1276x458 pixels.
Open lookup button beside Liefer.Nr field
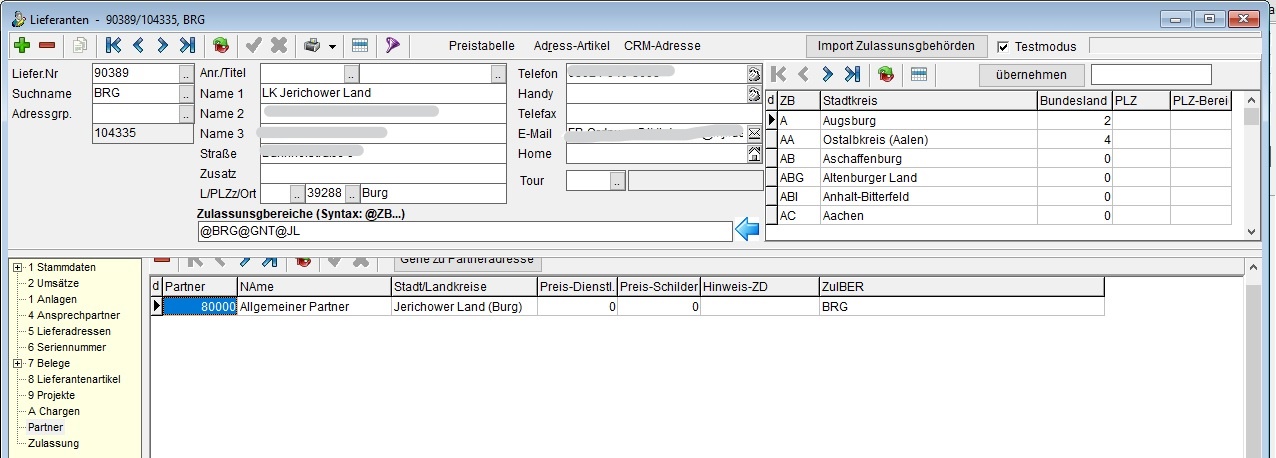[x=185, y=73]
